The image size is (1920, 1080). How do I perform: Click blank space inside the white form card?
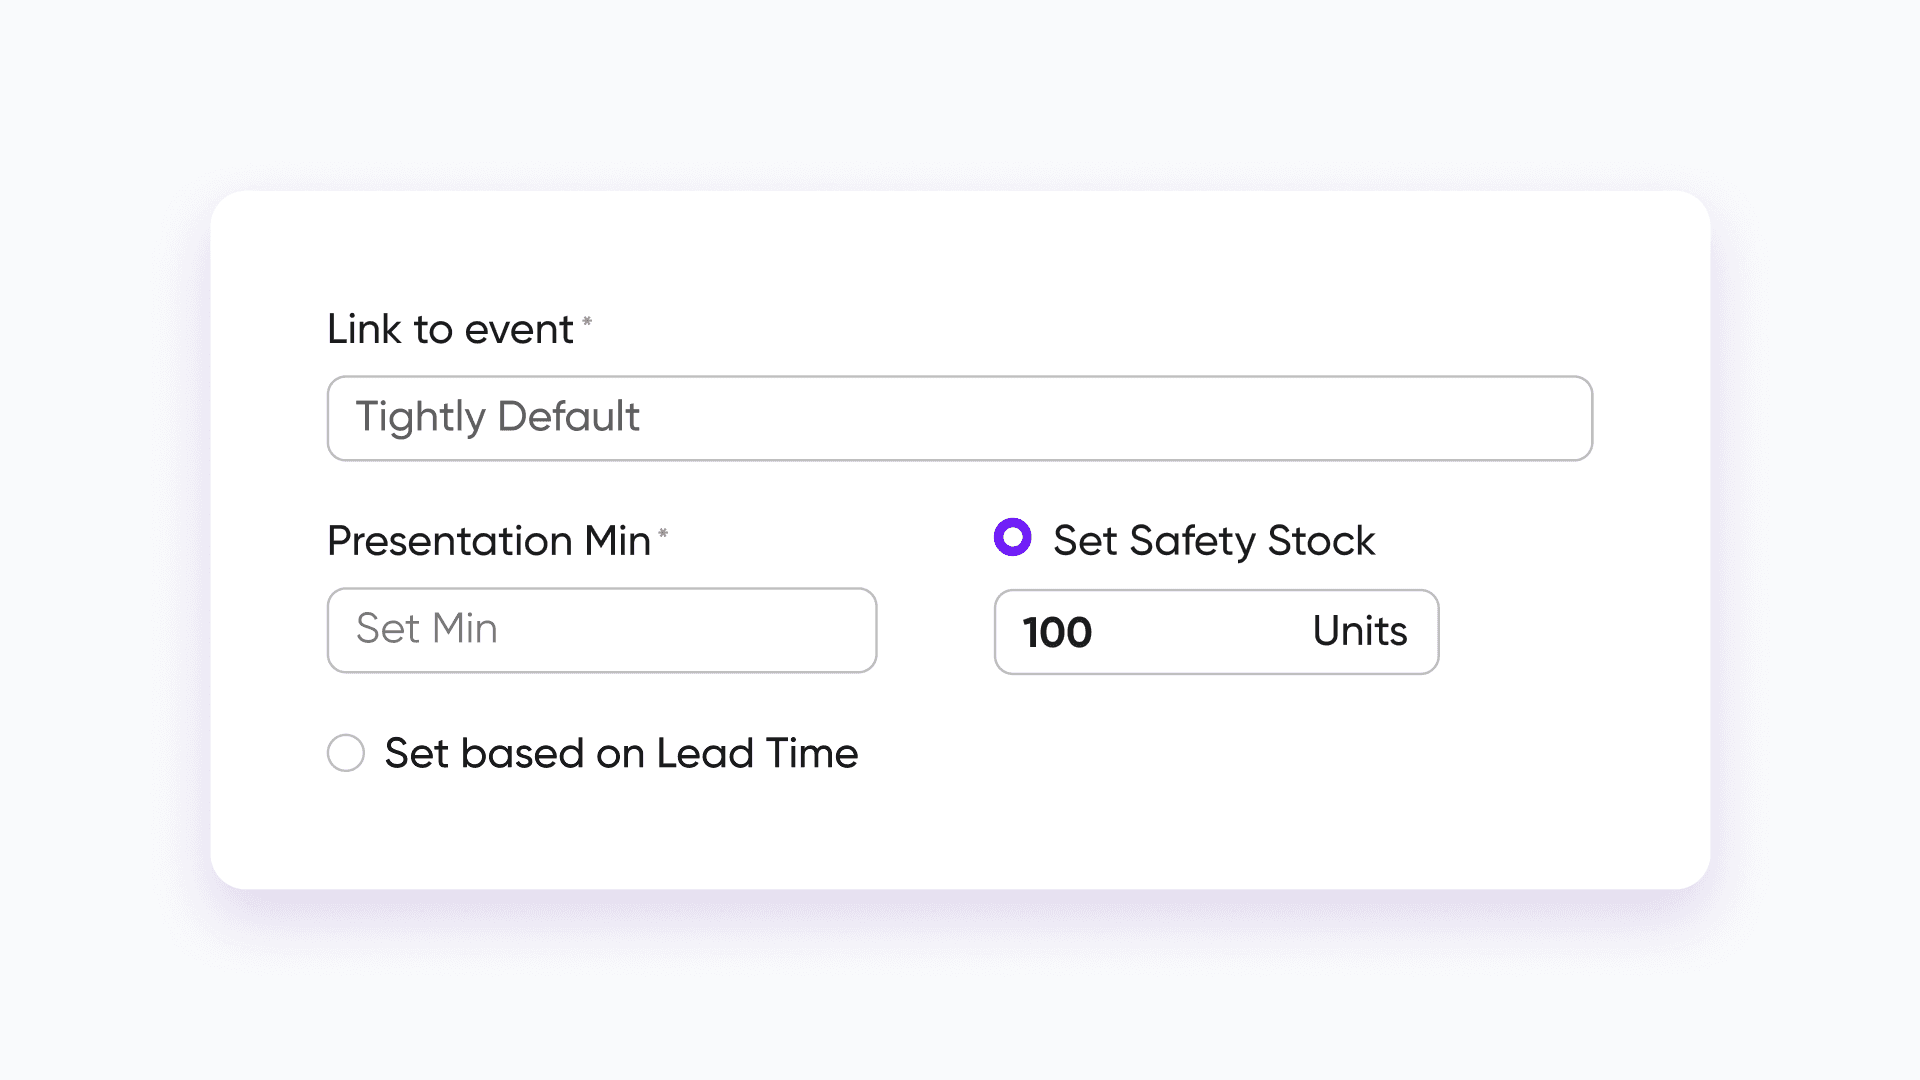point(1300,790)
